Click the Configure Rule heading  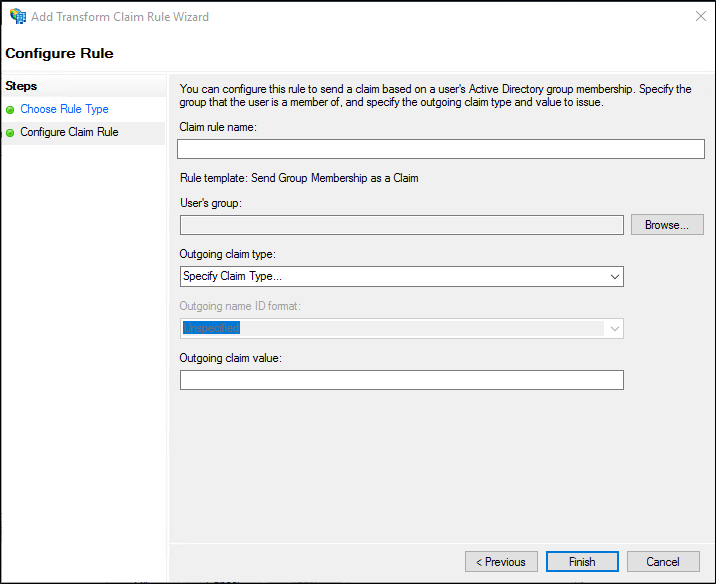(59, 53)
